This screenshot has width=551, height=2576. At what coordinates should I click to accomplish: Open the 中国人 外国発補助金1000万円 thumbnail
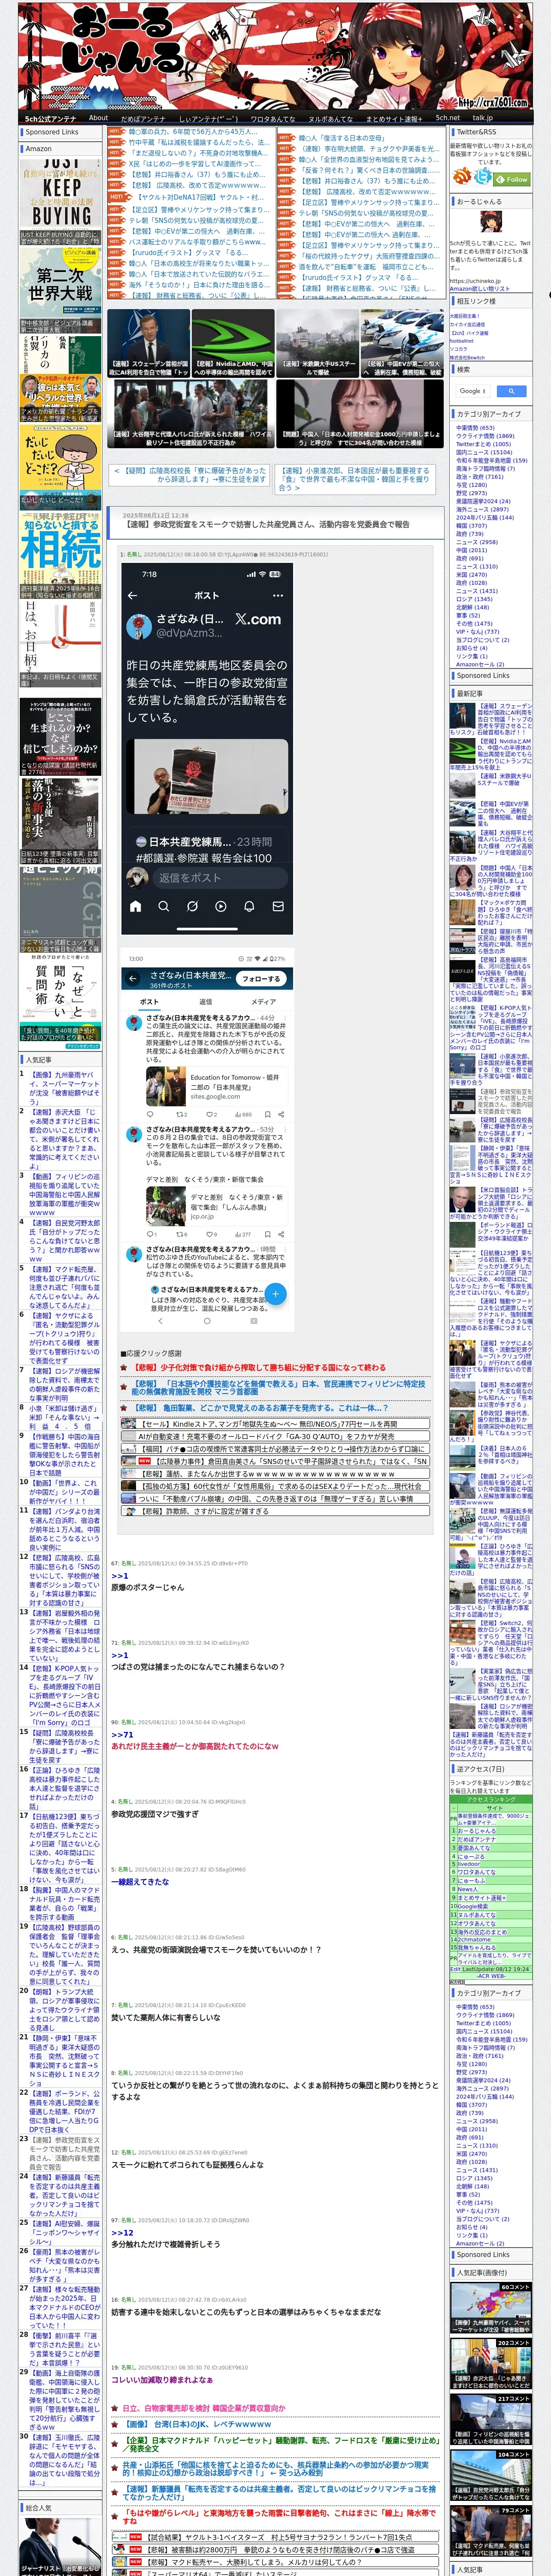359,413
